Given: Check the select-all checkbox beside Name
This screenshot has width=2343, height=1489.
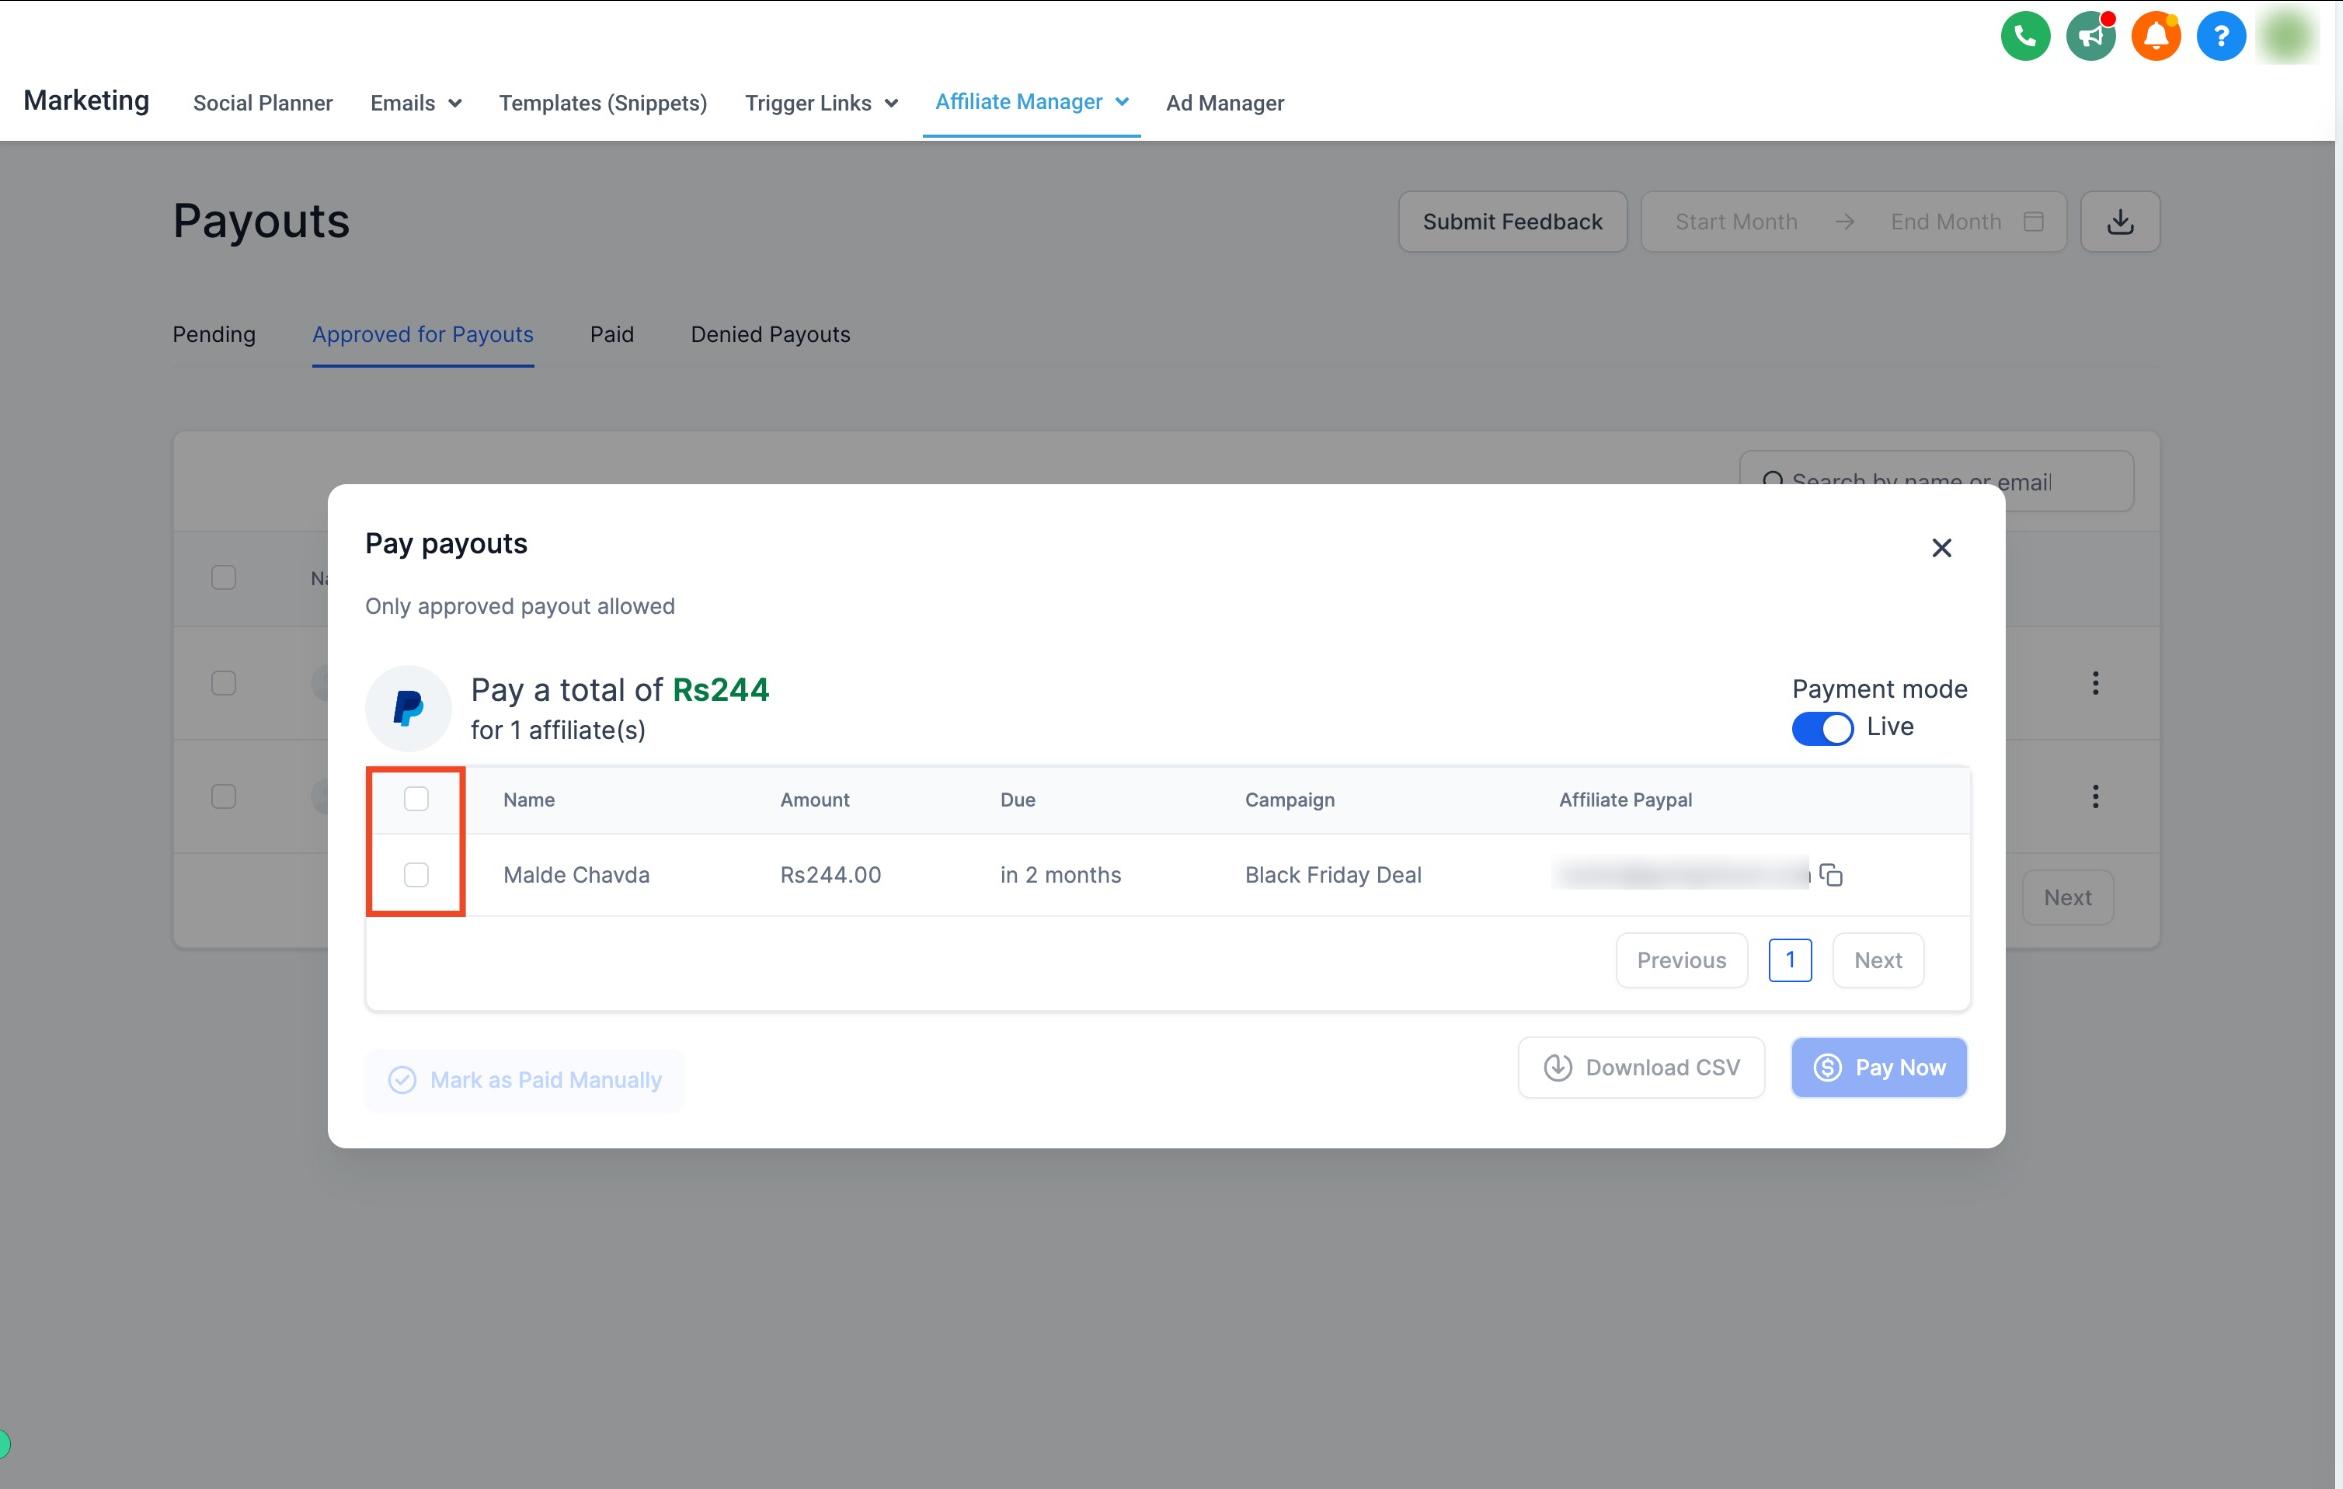Looking at the screenshot, I should click(x=416, y=799).
